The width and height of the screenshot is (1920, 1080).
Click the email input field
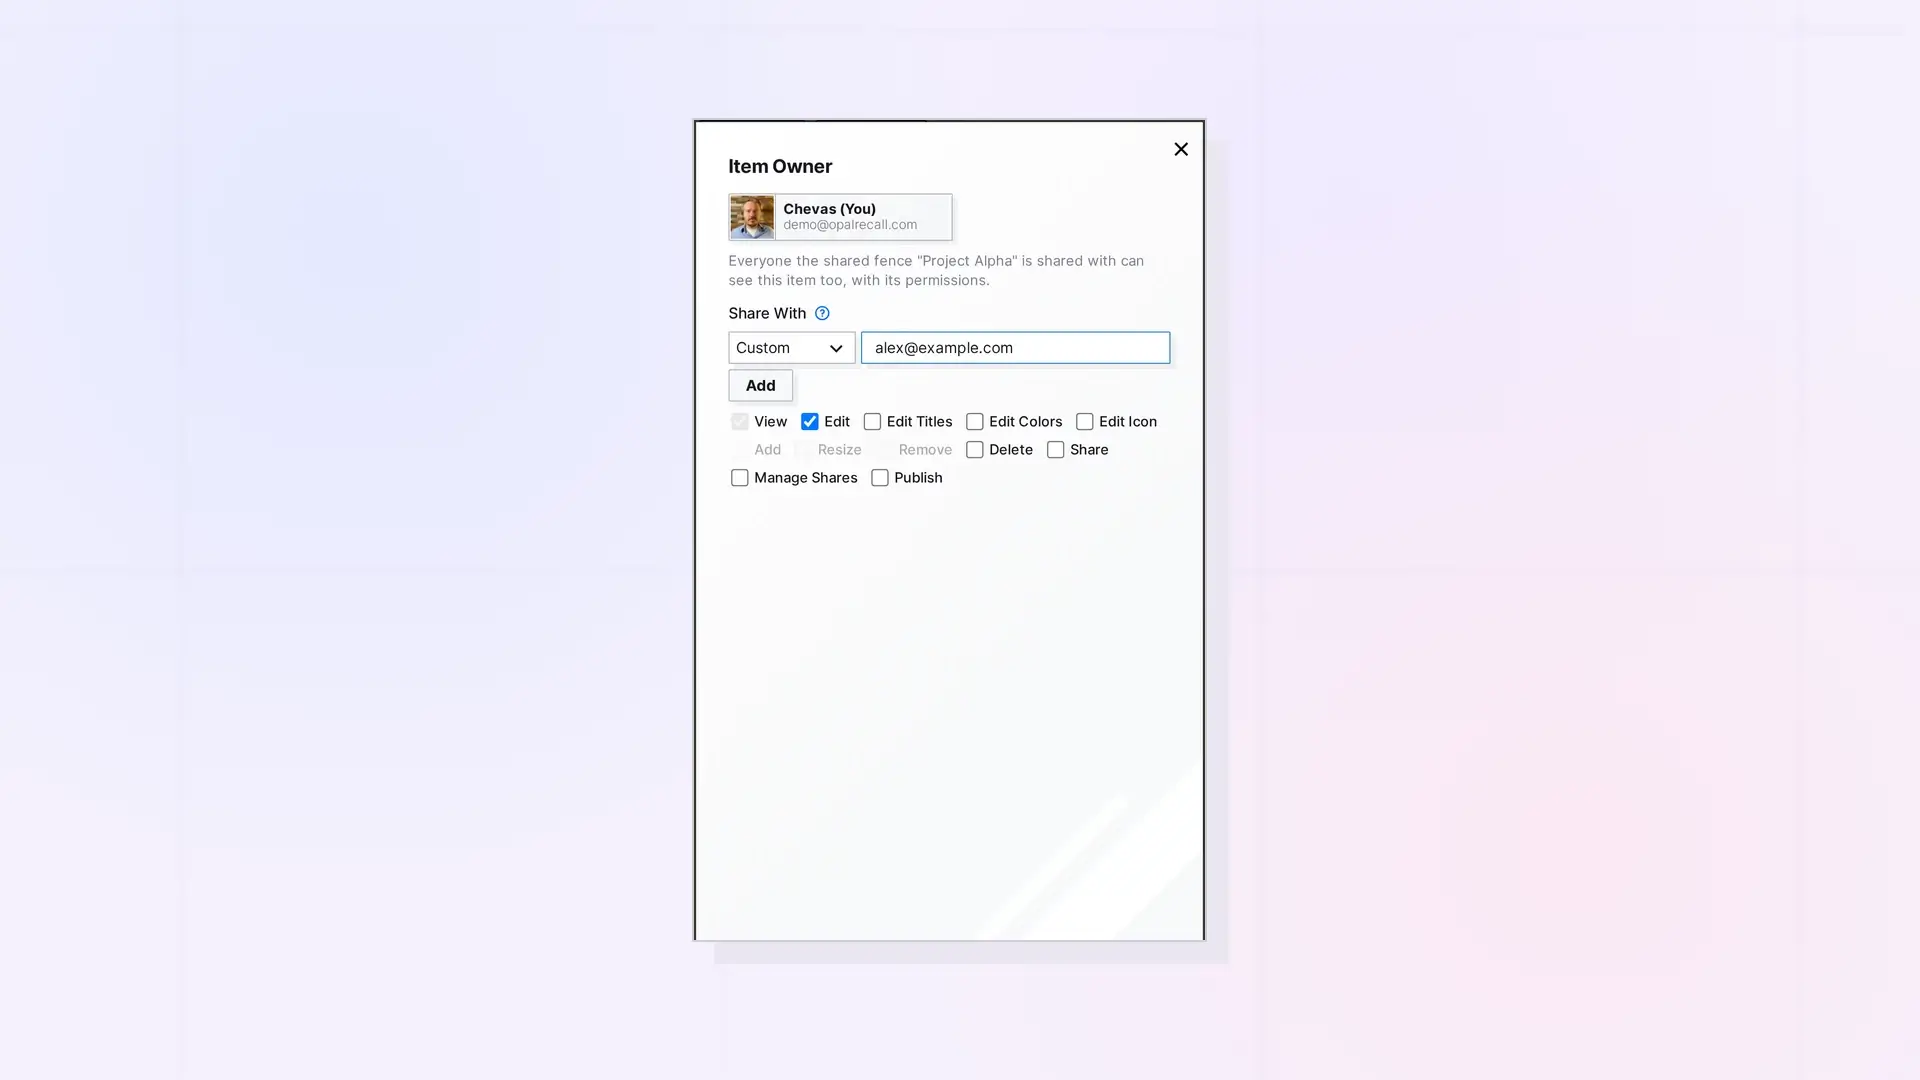(1015, 348)
